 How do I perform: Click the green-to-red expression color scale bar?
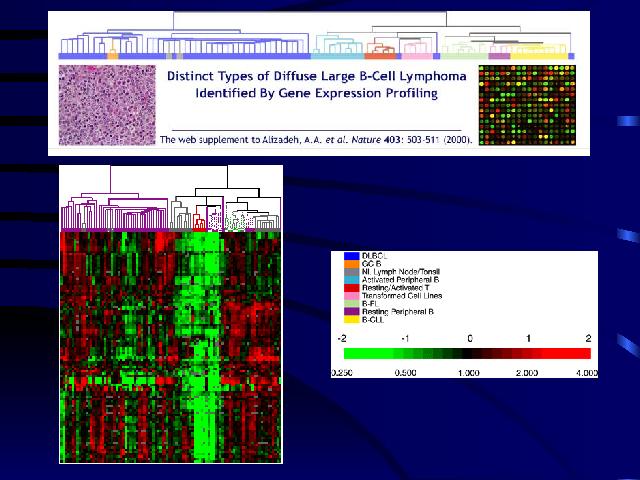(466, 353)
